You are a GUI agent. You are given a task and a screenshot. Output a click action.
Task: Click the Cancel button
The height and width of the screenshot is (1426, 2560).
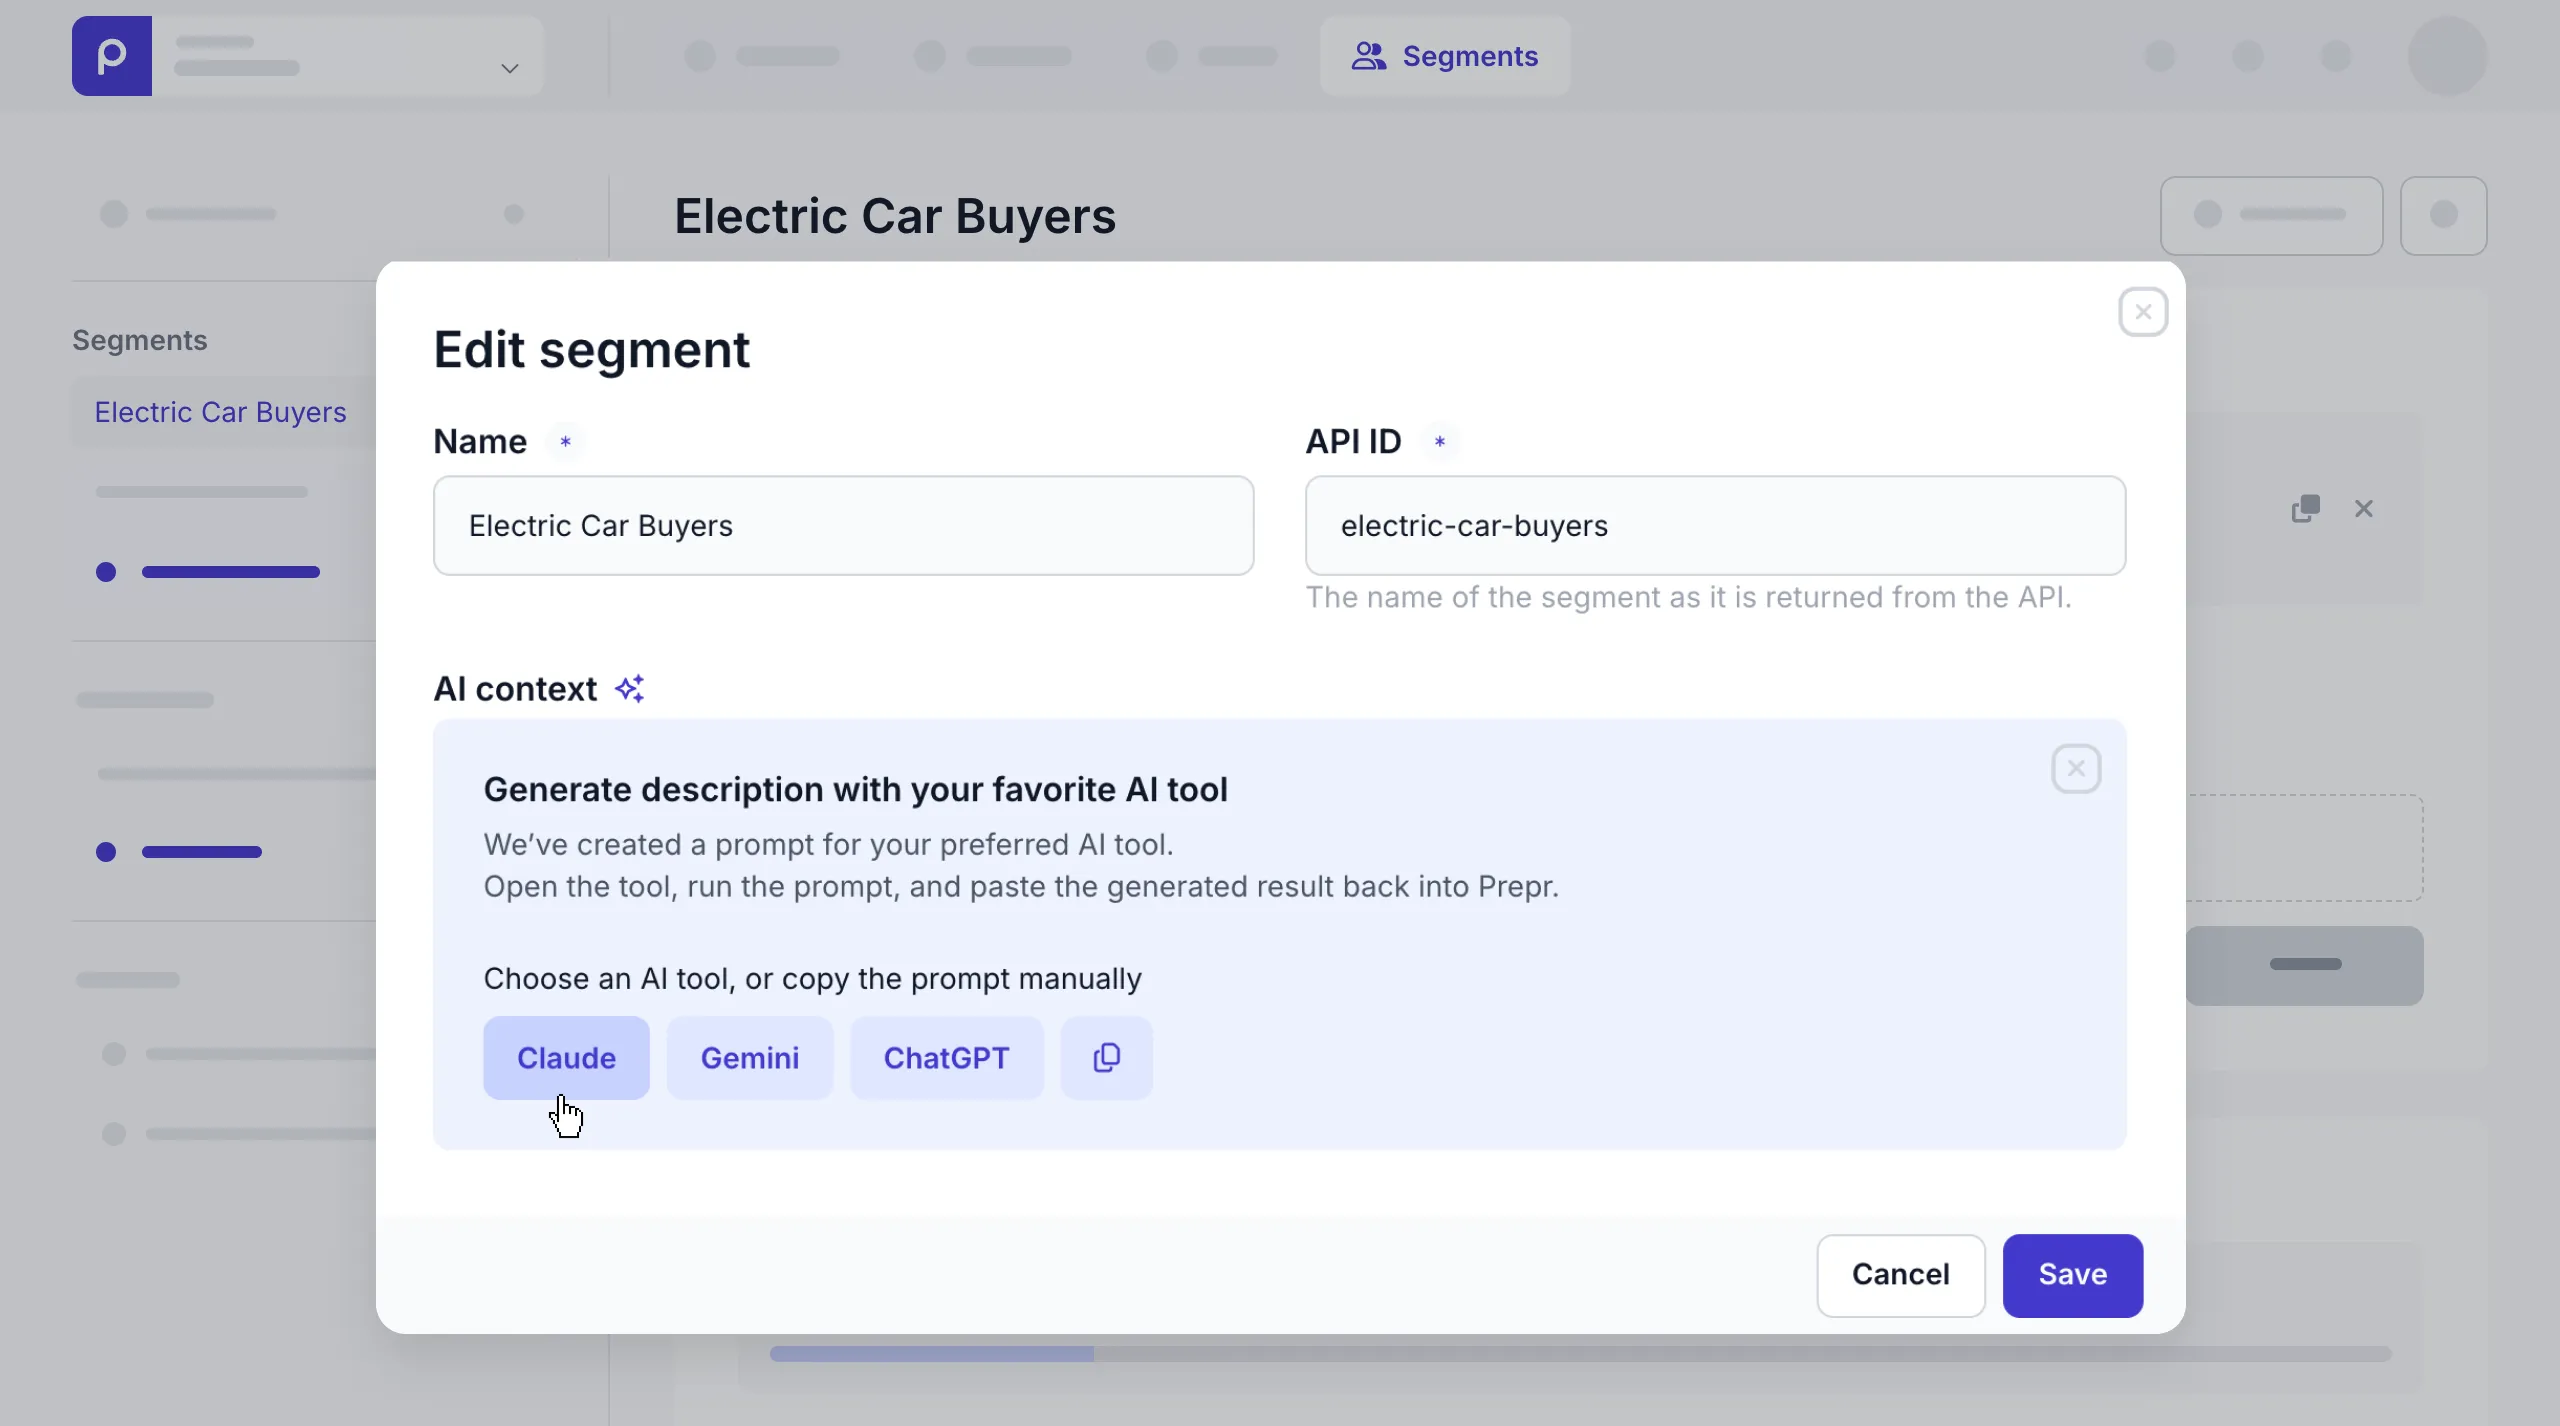(x=1901, y=1275)
